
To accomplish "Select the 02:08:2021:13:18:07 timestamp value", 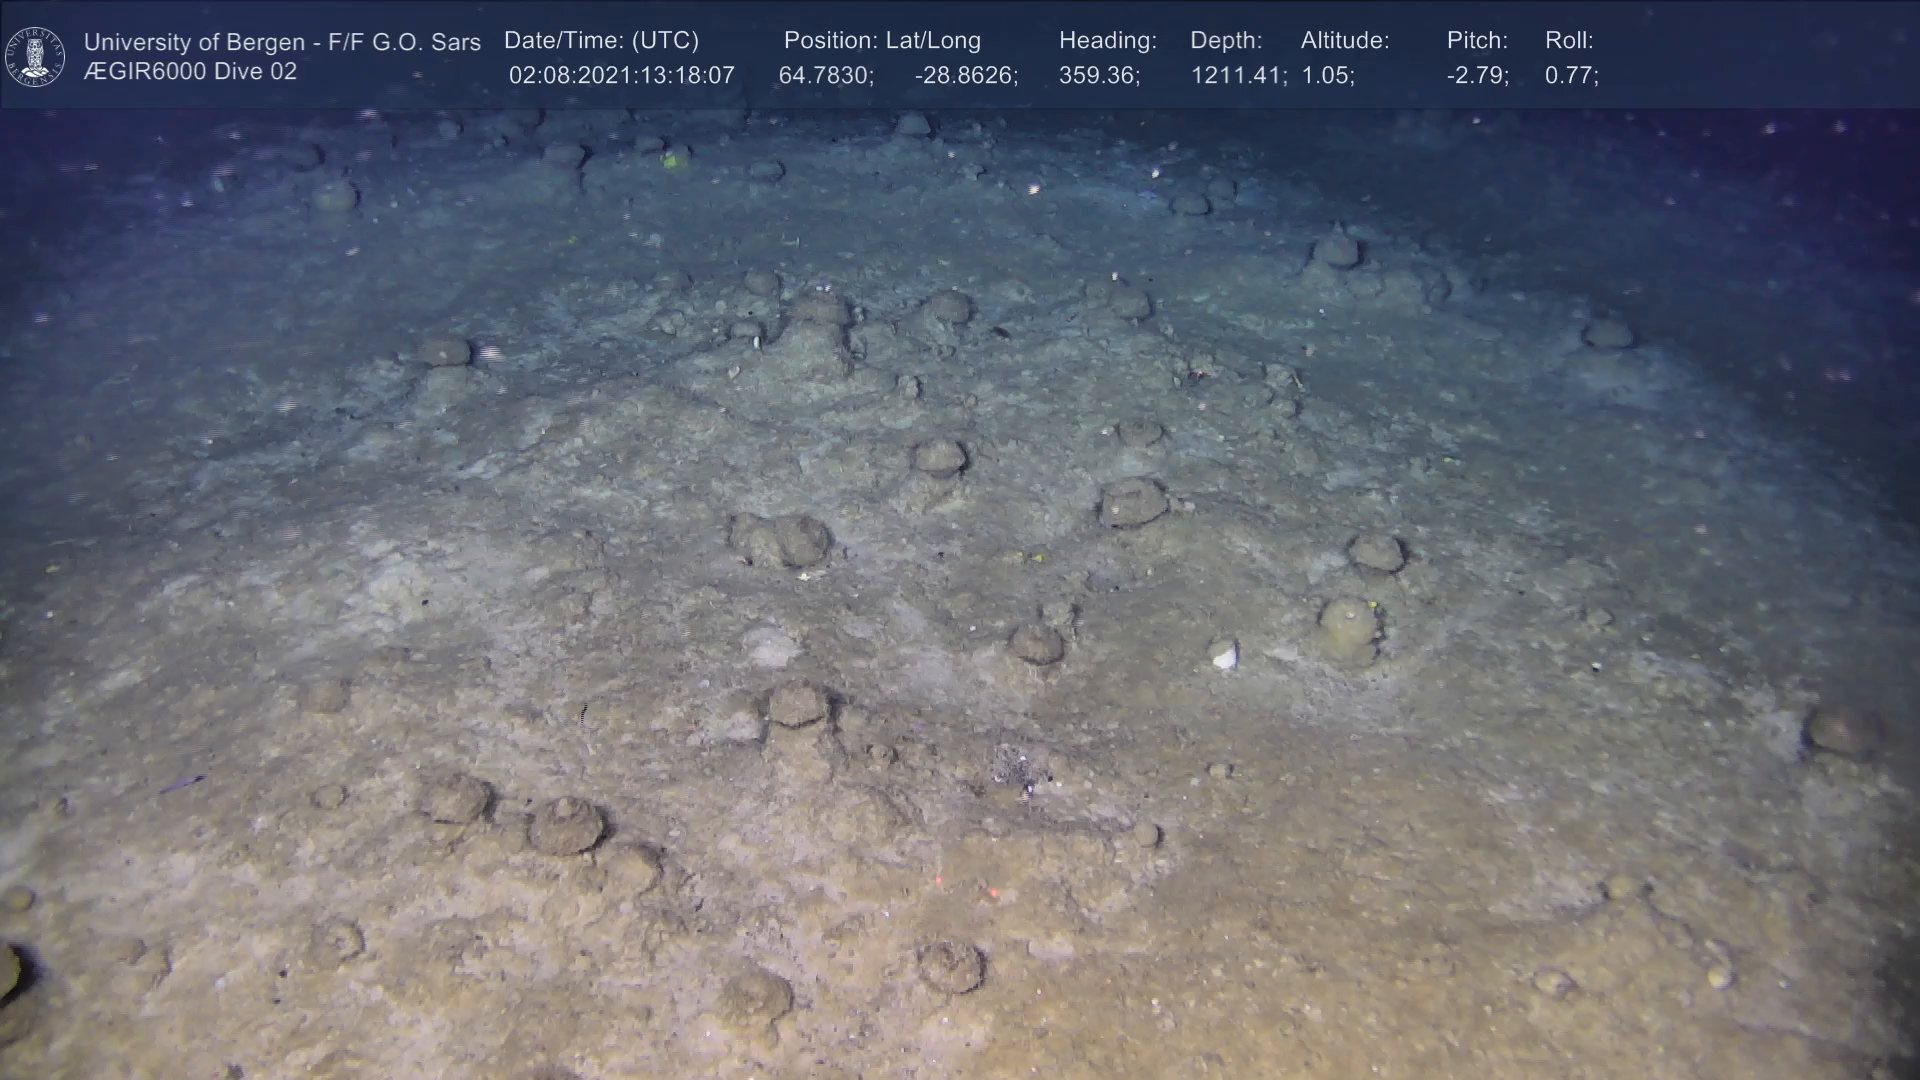I will coord(621,76).
